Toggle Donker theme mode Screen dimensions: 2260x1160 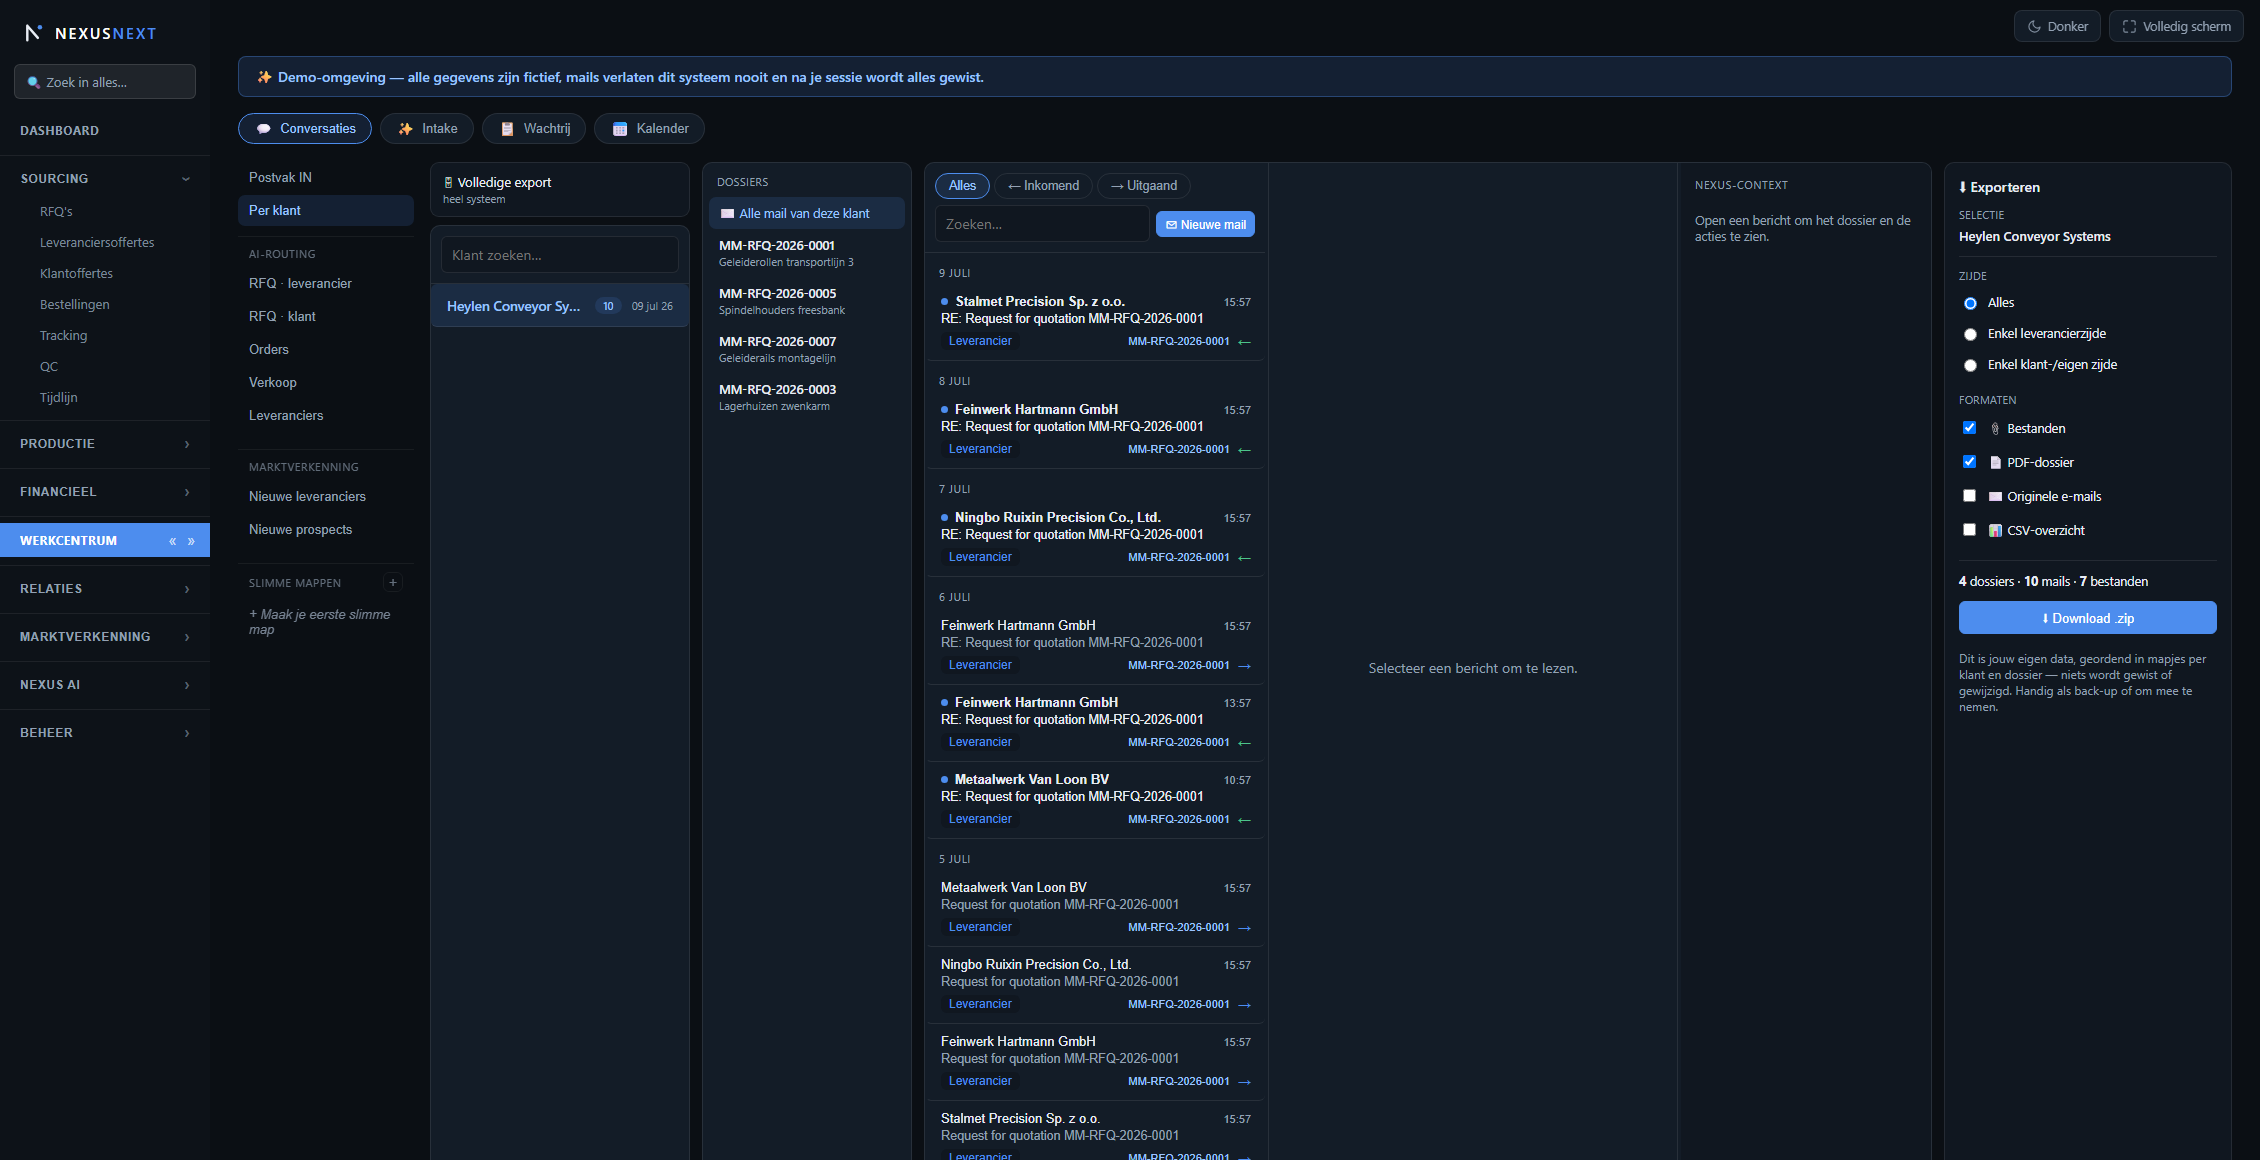pyautogui.click(x=2057, y=27)
